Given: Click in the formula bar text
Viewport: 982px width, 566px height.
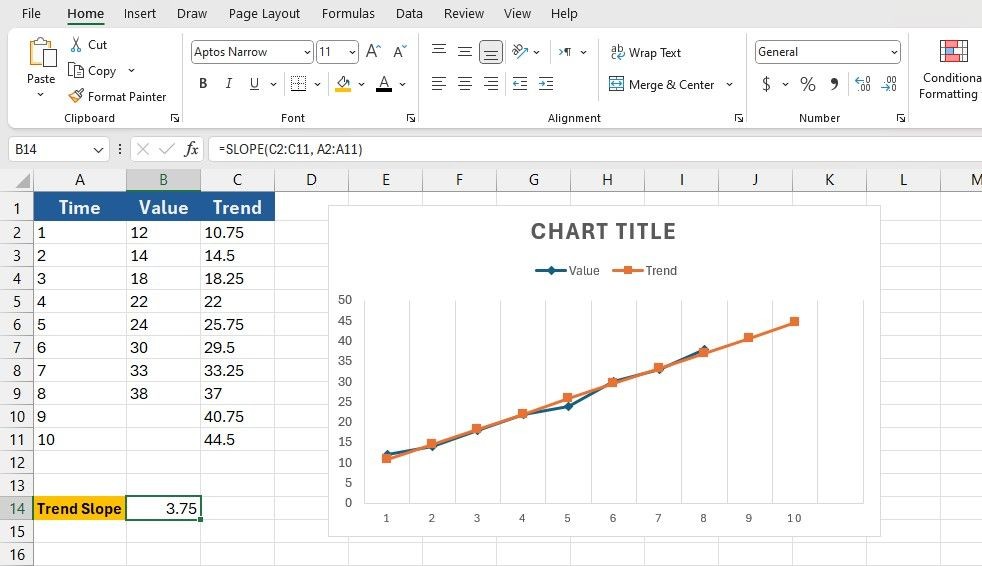Looking at the screenshot, I should click(291, 149).
